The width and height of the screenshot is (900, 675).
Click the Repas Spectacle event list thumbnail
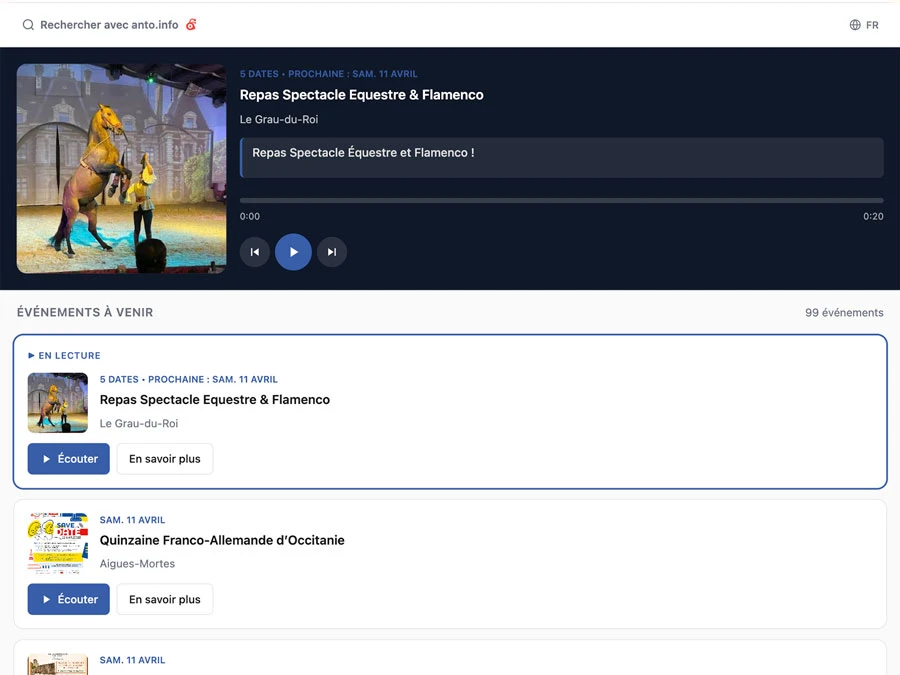(x=58, y=402)
